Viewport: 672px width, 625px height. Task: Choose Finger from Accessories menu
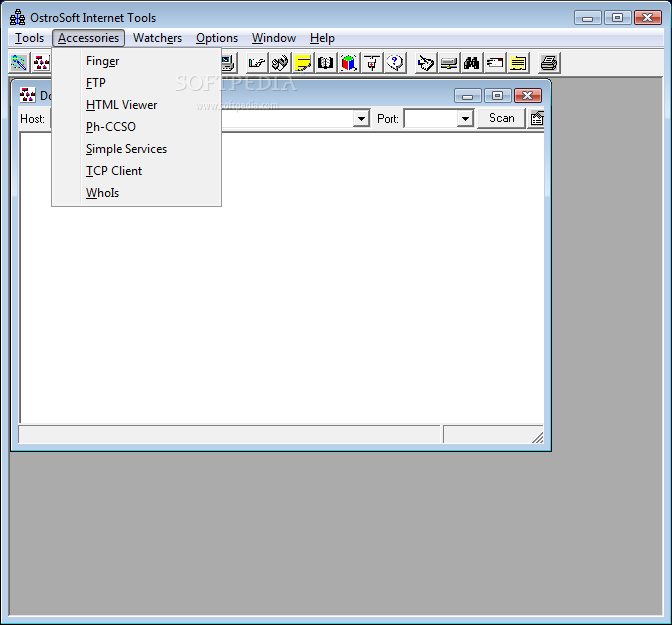tap(136, 61)
